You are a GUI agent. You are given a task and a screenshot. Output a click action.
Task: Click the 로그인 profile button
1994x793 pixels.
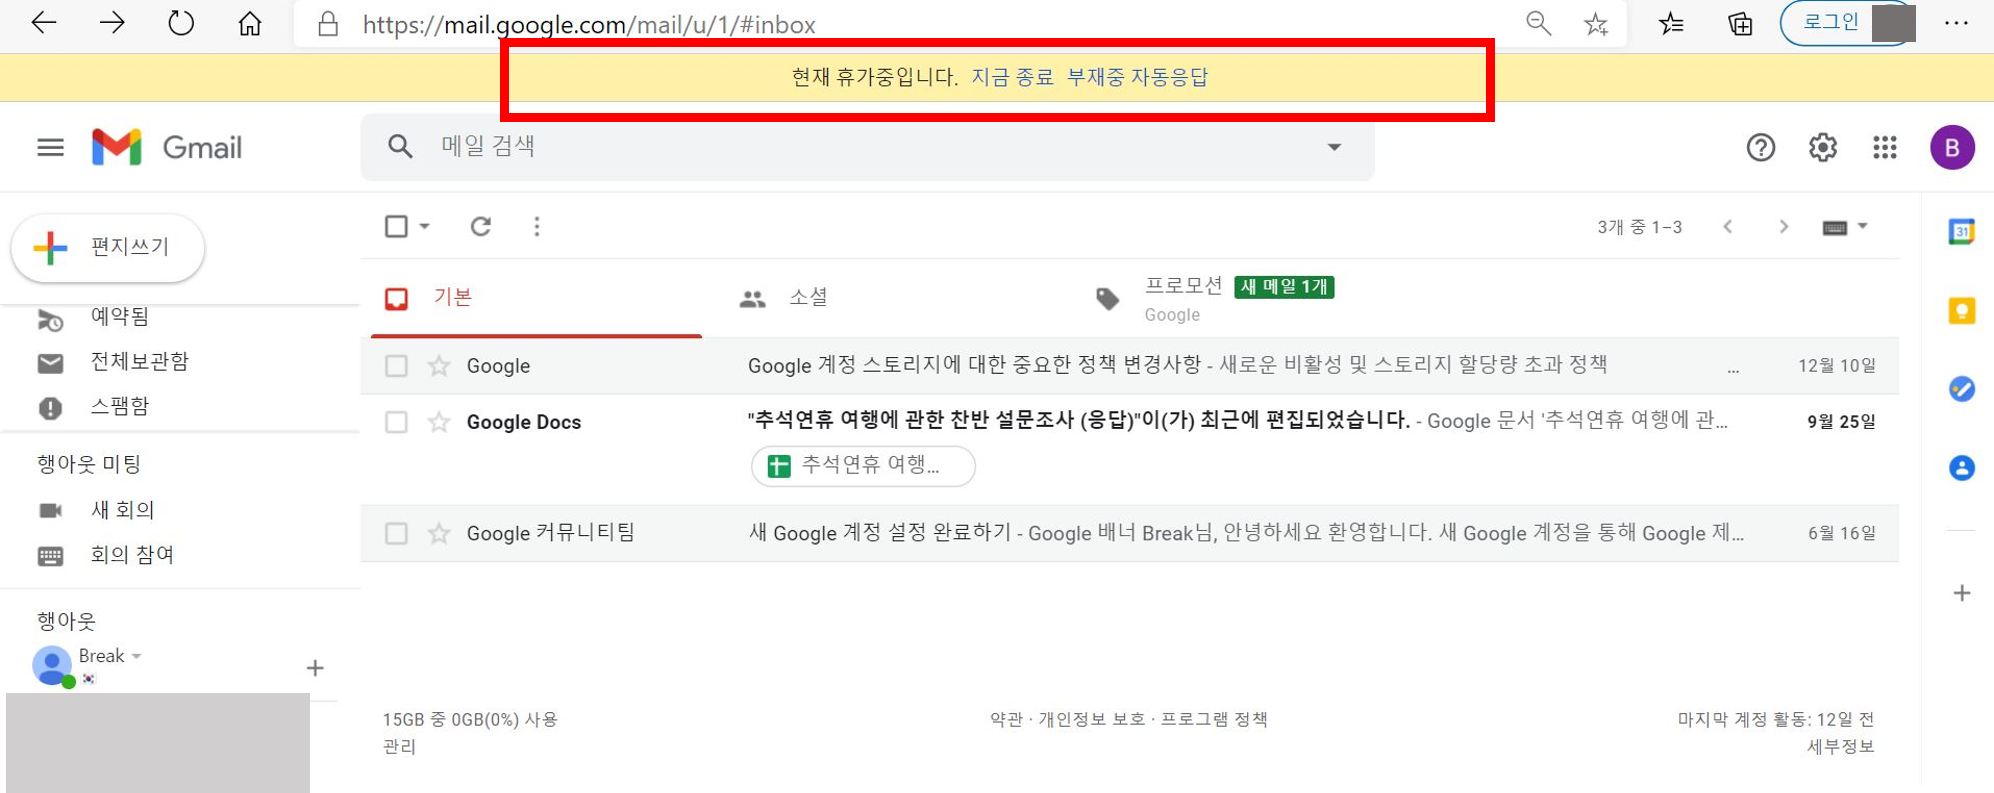1847,23
